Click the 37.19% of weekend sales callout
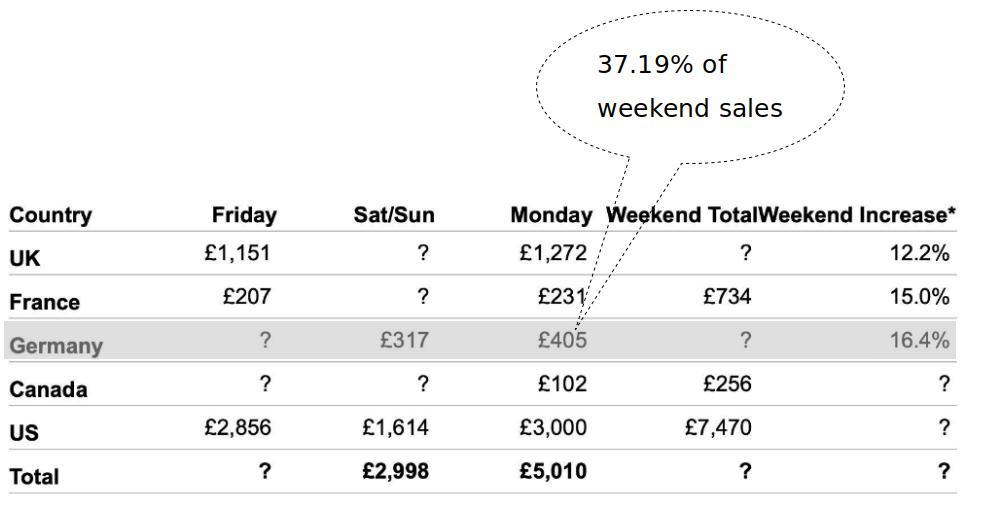The image size is (999, 507). pos(690,87)
